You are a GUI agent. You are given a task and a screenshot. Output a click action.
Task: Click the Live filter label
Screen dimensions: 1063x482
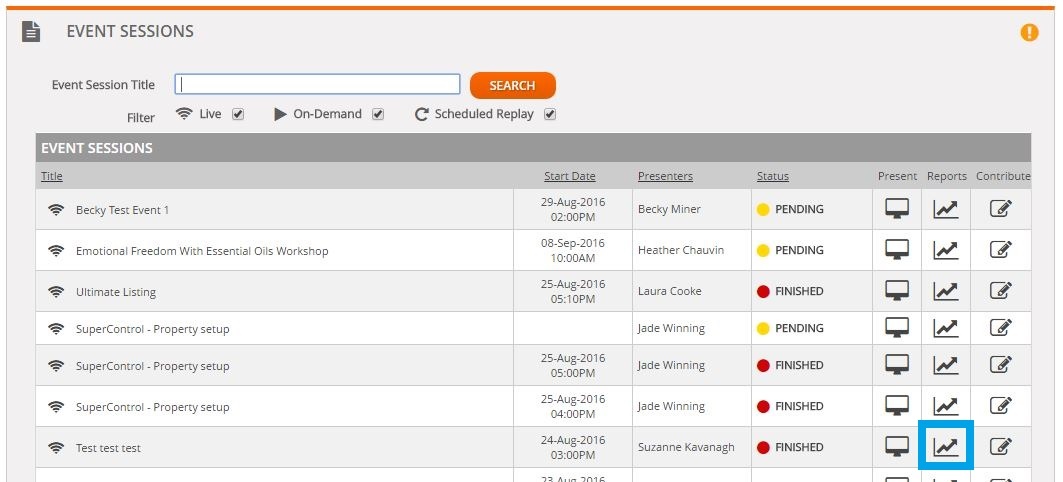(210, 114)
